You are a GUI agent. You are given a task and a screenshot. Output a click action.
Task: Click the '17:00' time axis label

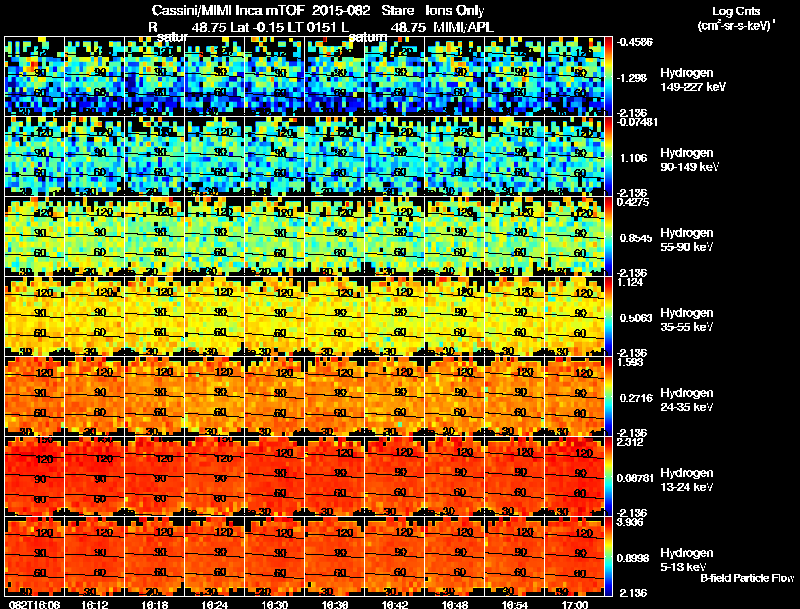[574, 604]
